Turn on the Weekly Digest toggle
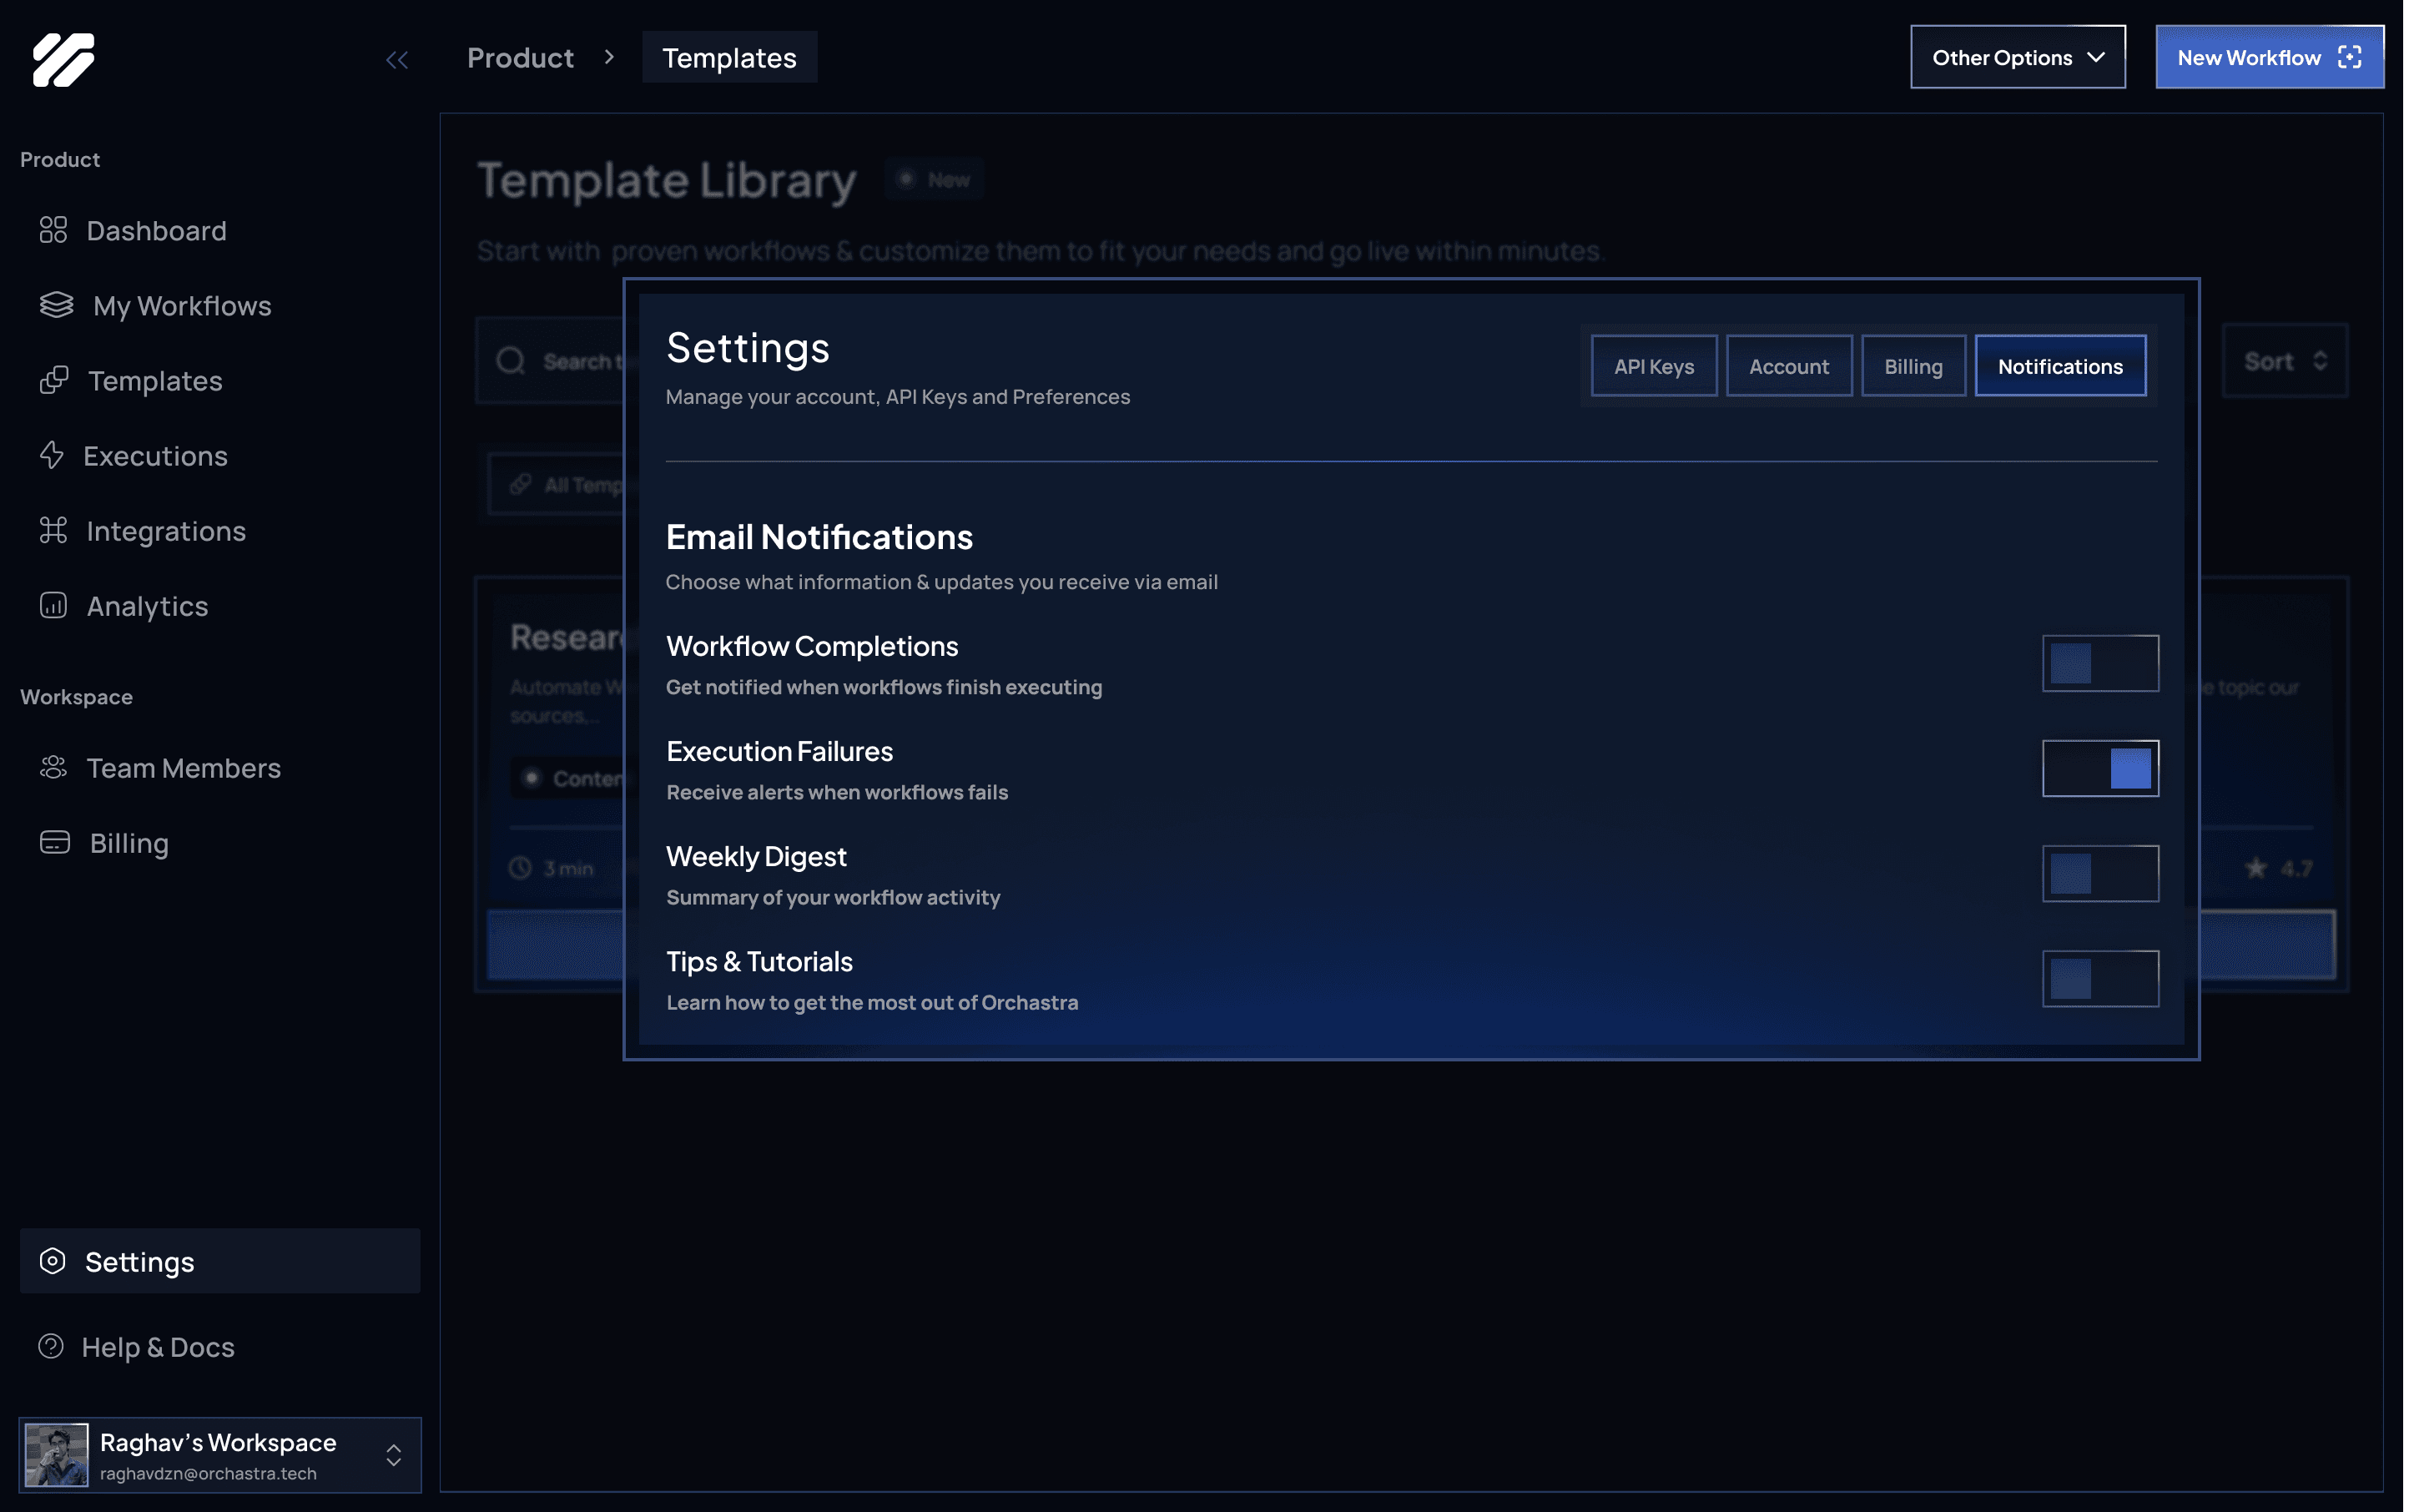2409x1512 pixels. 2099,873
